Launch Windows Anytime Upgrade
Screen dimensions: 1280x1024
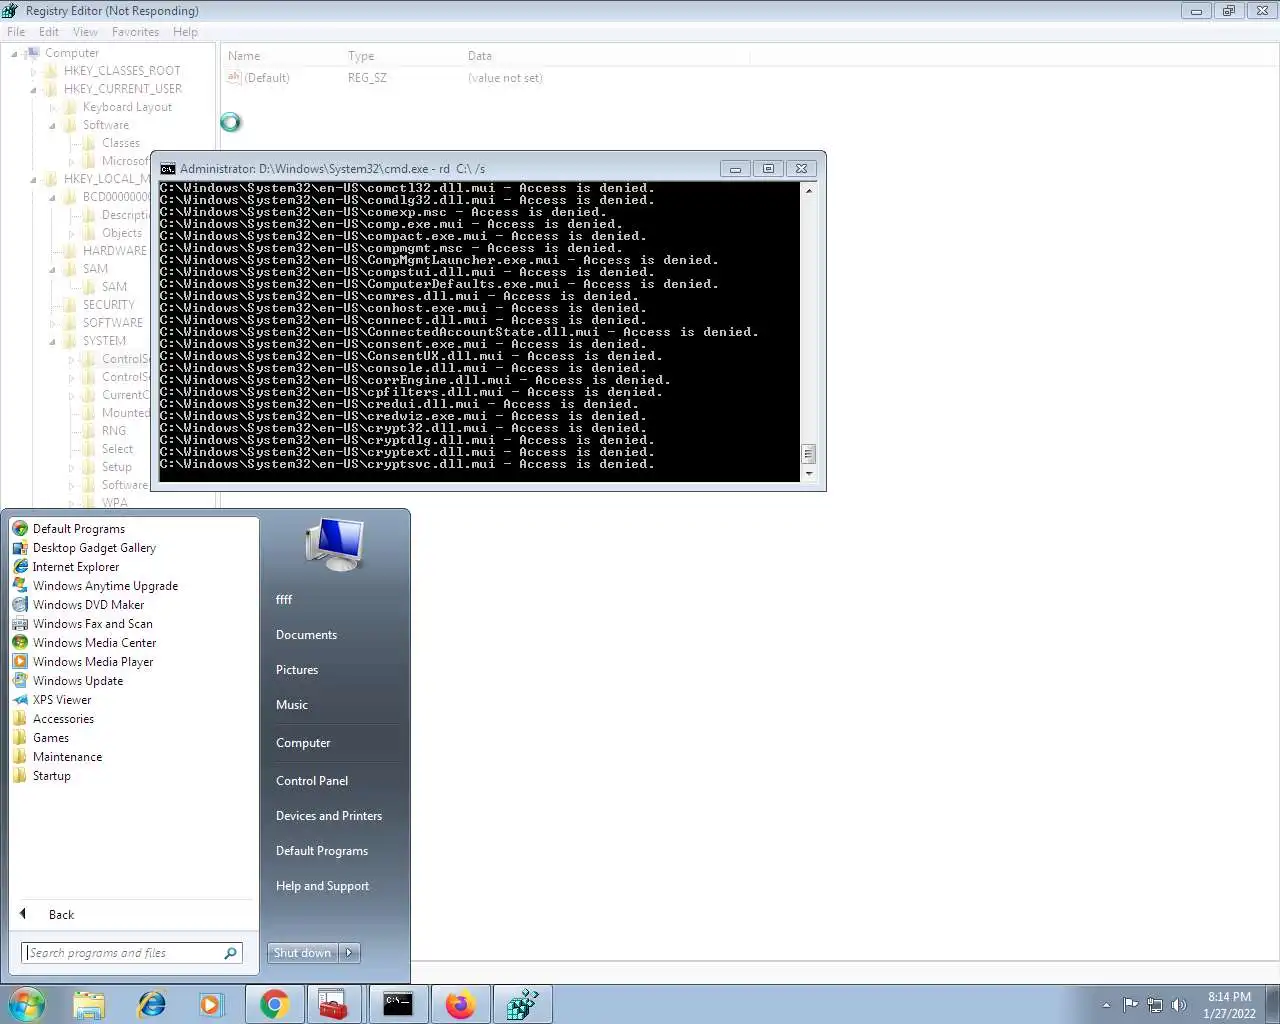point(105,586)
